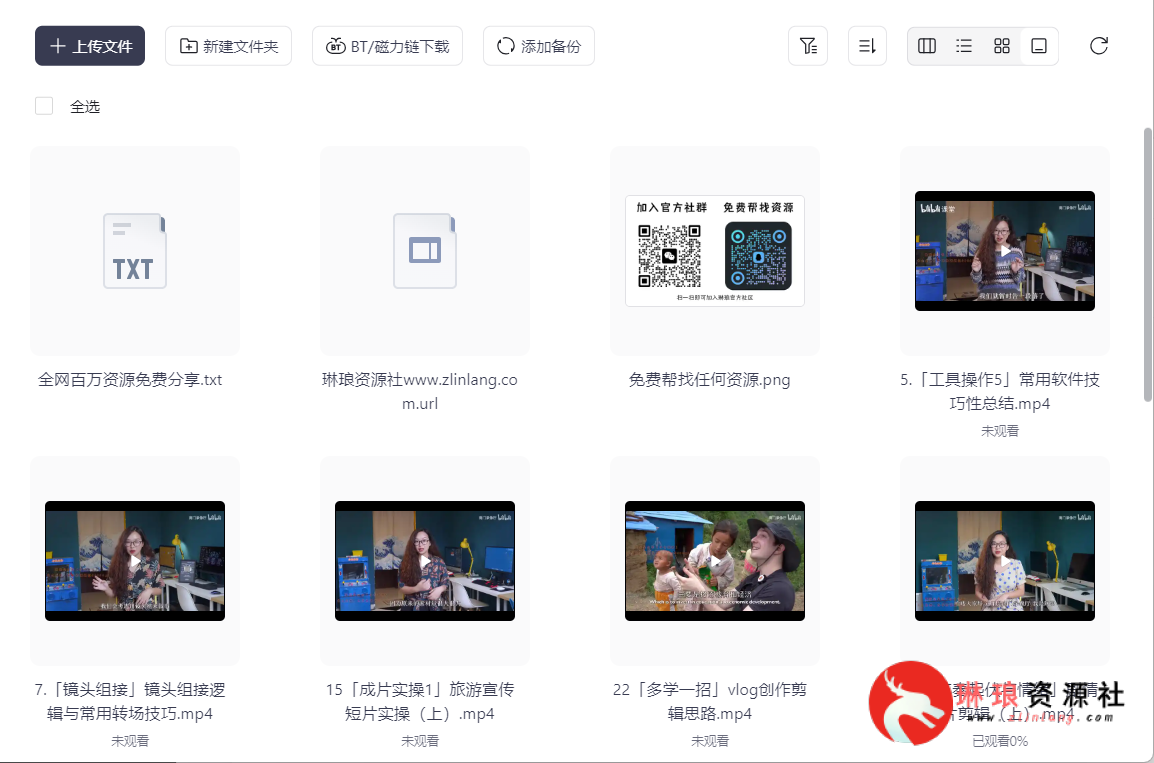Open the sort order icon
This screenshot has height=763, width=1154.
point(867,46)
